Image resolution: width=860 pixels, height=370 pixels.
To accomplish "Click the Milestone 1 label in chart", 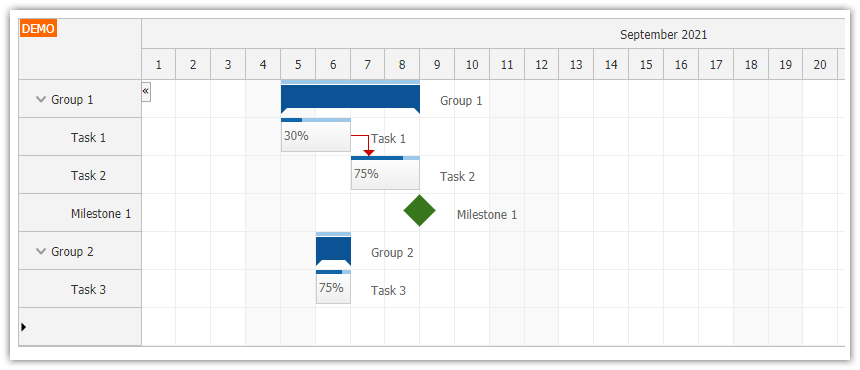I will click(487, 215).
